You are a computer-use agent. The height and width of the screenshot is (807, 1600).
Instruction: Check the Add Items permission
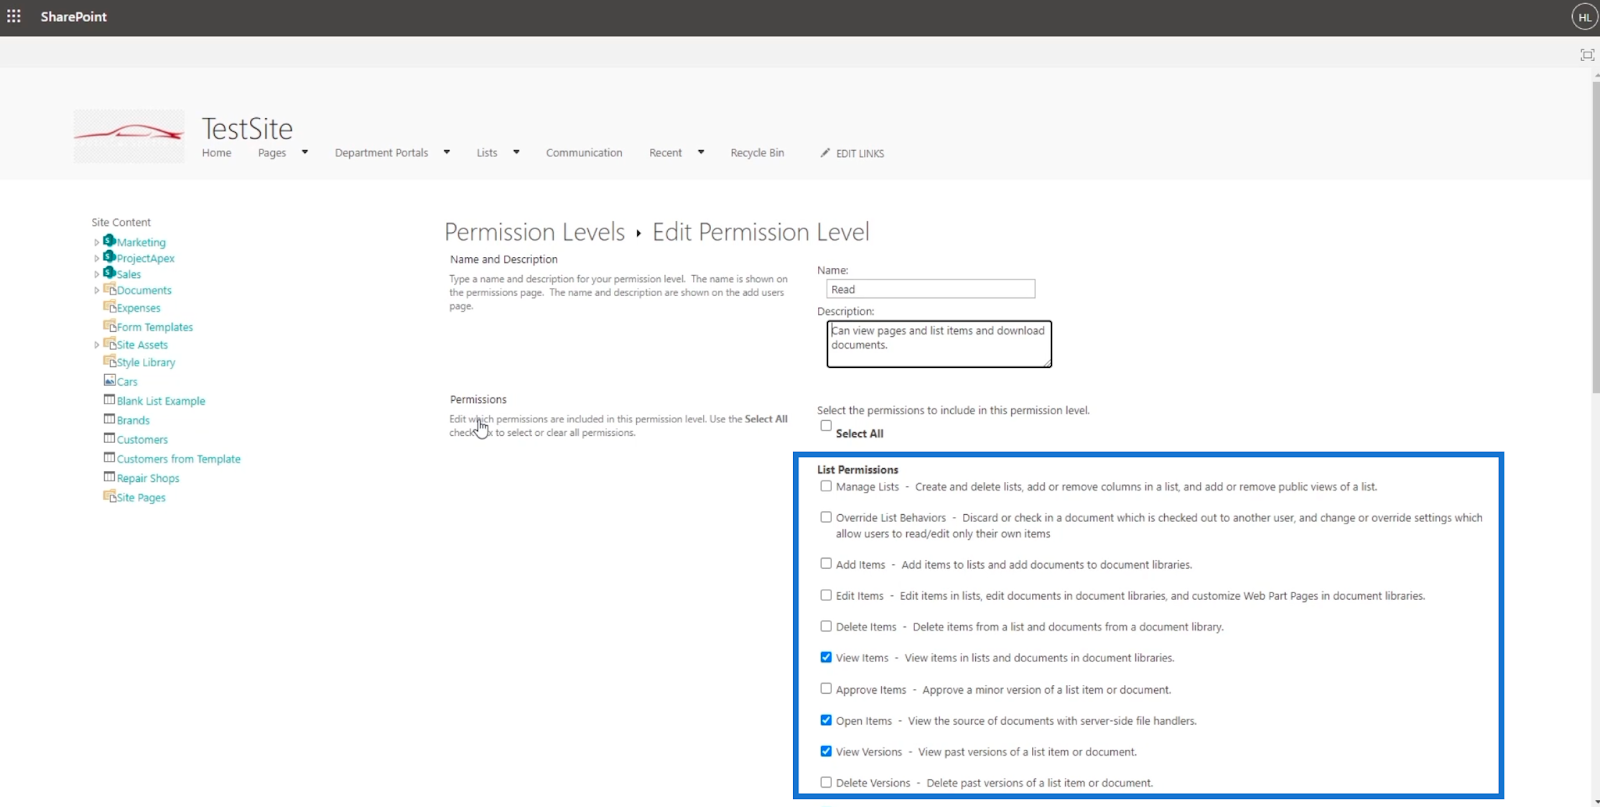tap(826, 564)
